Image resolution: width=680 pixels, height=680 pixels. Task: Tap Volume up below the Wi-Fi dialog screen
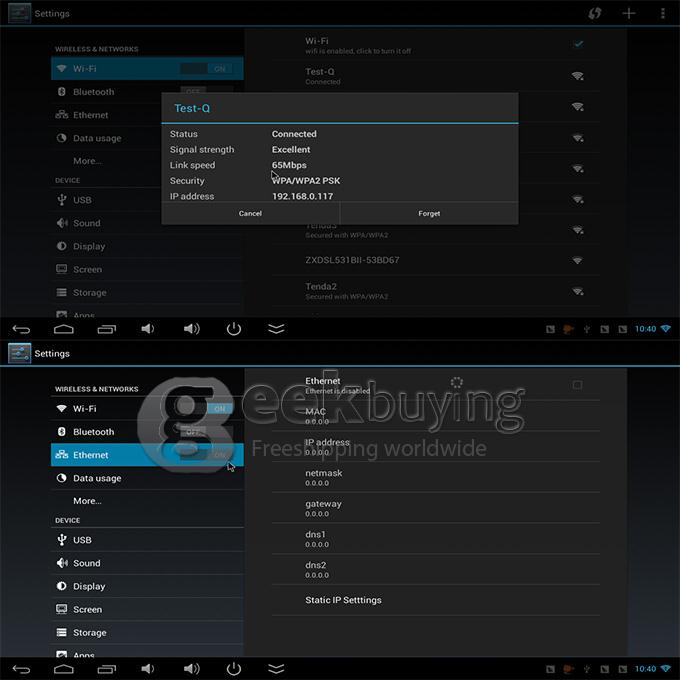click(x=191, y=329)
